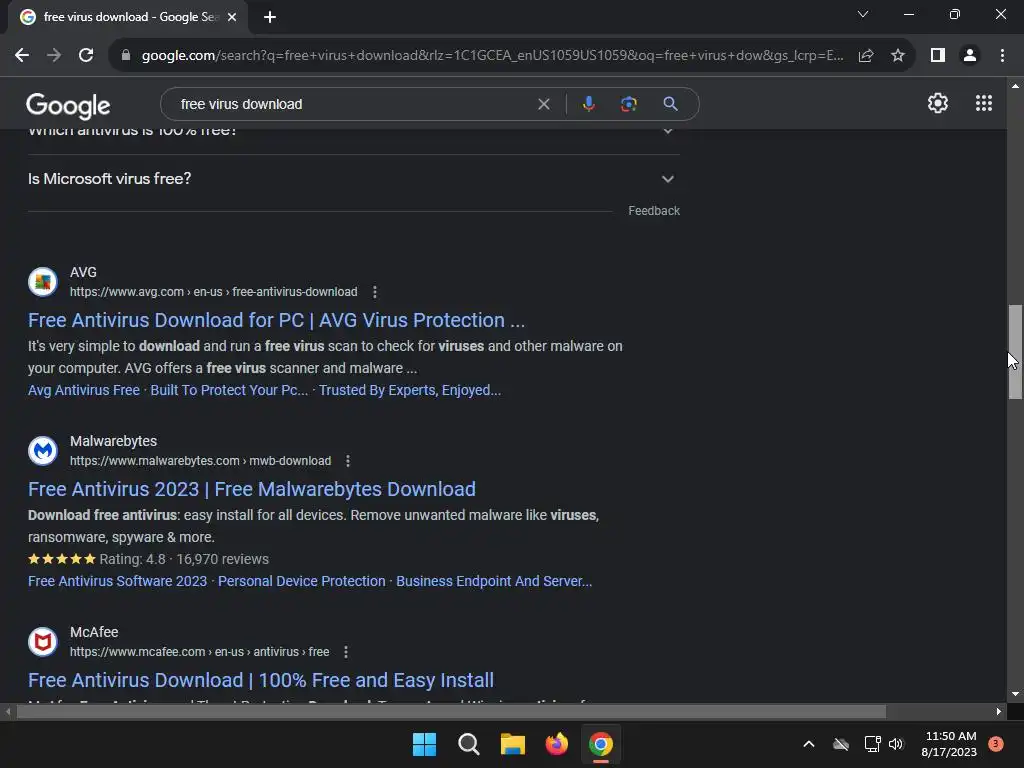Click the horizontal scrollbar thumb
The width and height of the screenshot is (1024, 768).
click(451, 712)
